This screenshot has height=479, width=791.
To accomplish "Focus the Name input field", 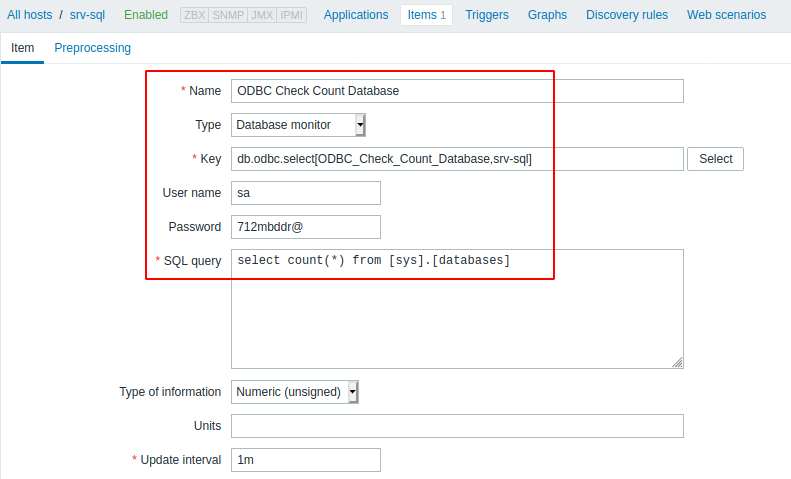I will (x=457, y=91).
